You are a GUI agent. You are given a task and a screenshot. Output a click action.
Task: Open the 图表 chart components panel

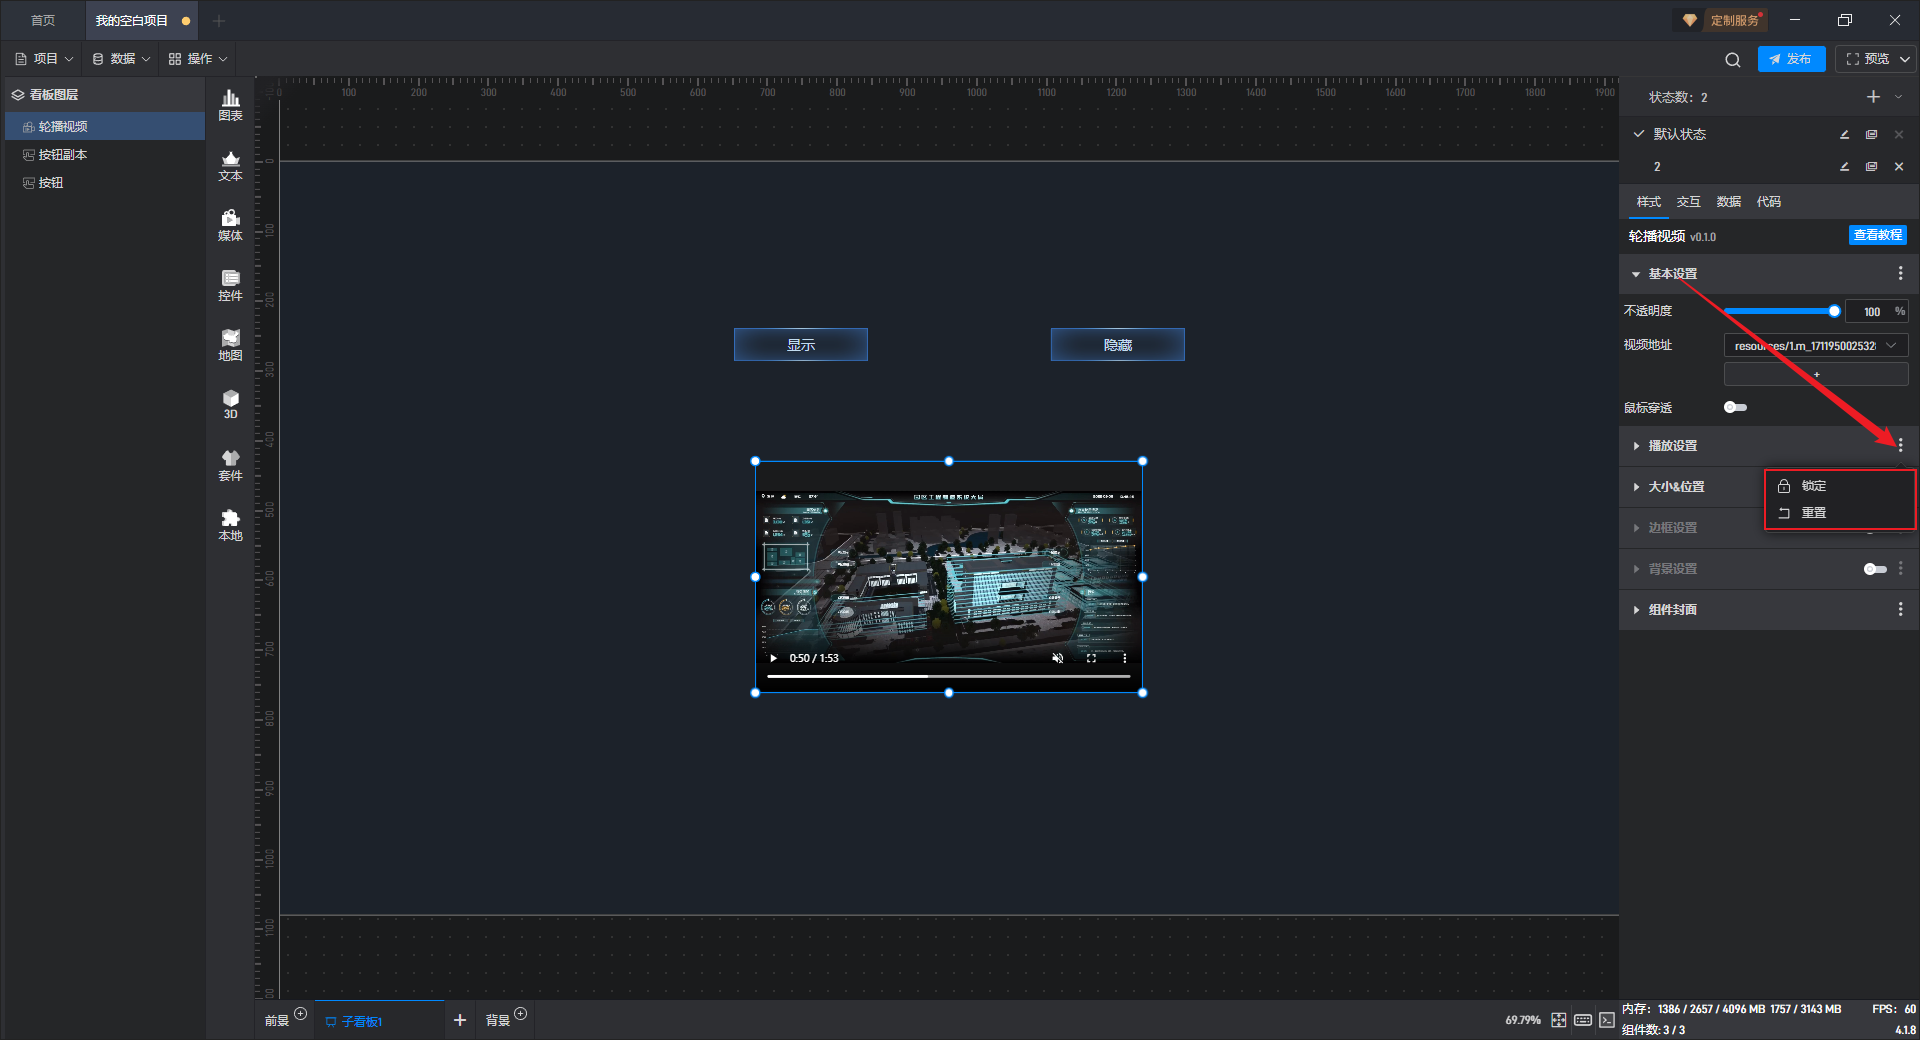[230, 105]
